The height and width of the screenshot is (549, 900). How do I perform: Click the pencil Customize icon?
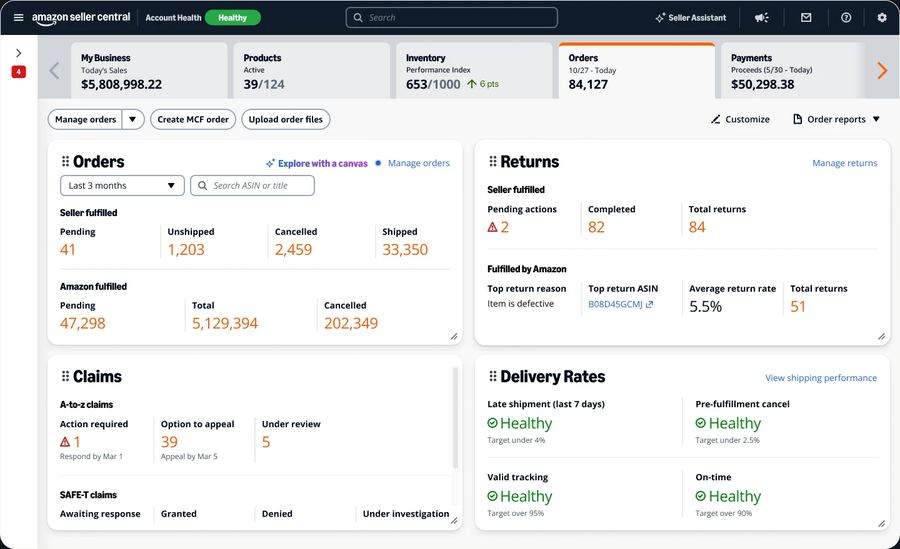click(715, 119)
